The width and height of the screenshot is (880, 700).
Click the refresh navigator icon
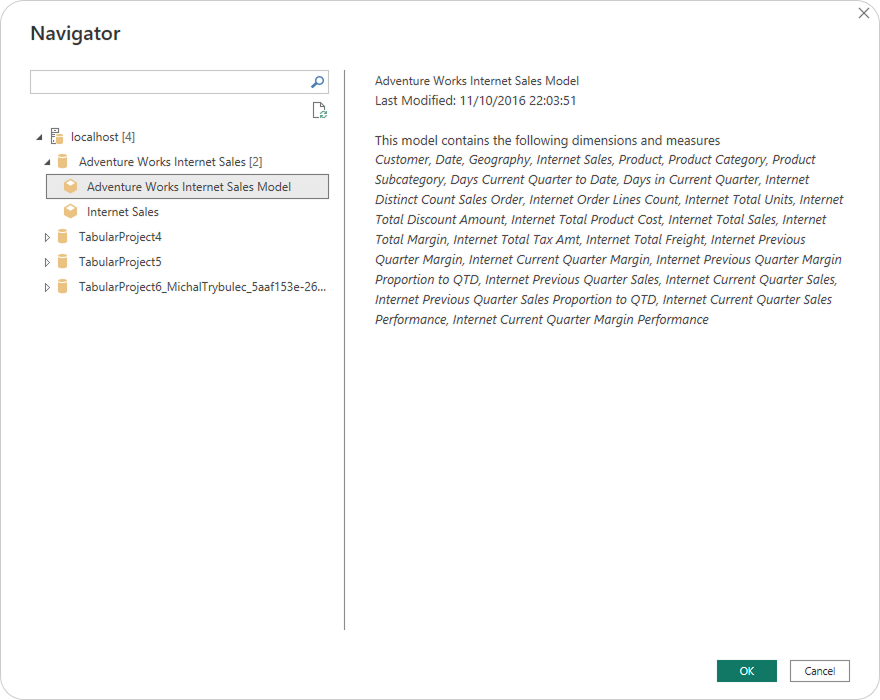[319, 111]
